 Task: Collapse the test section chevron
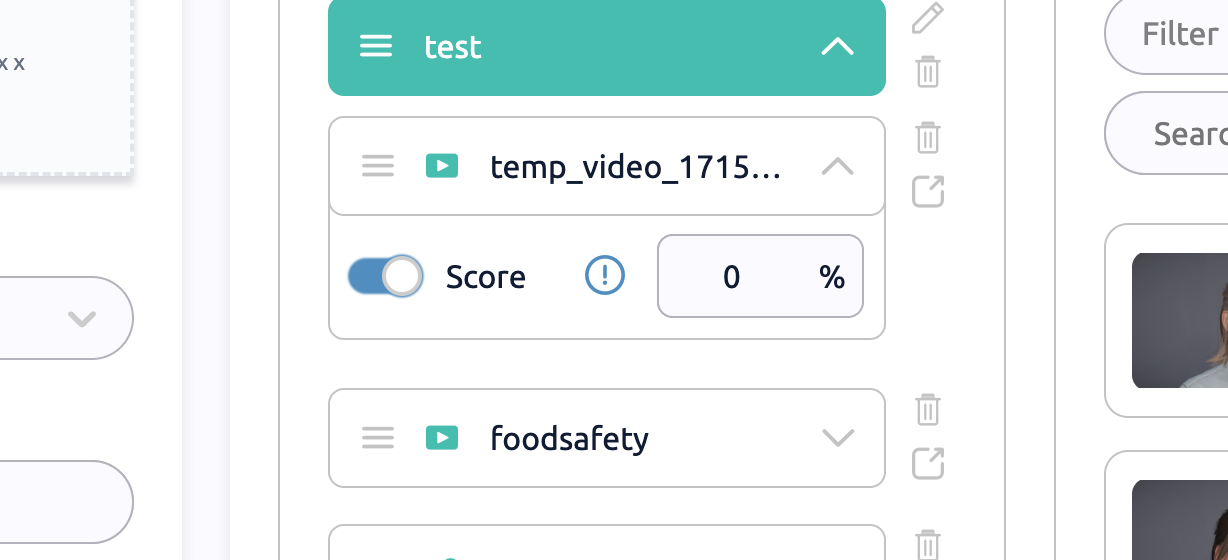(837, 47)
